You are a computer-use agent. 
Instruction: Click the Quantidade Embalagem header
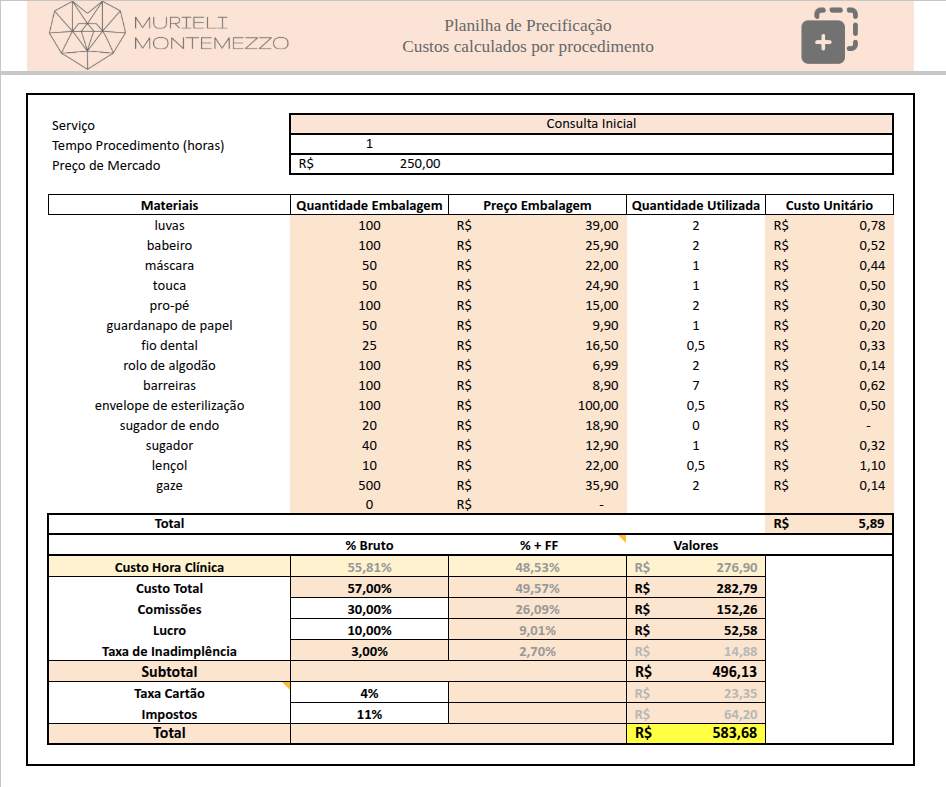pyautogui.click(x=368, y=204)
